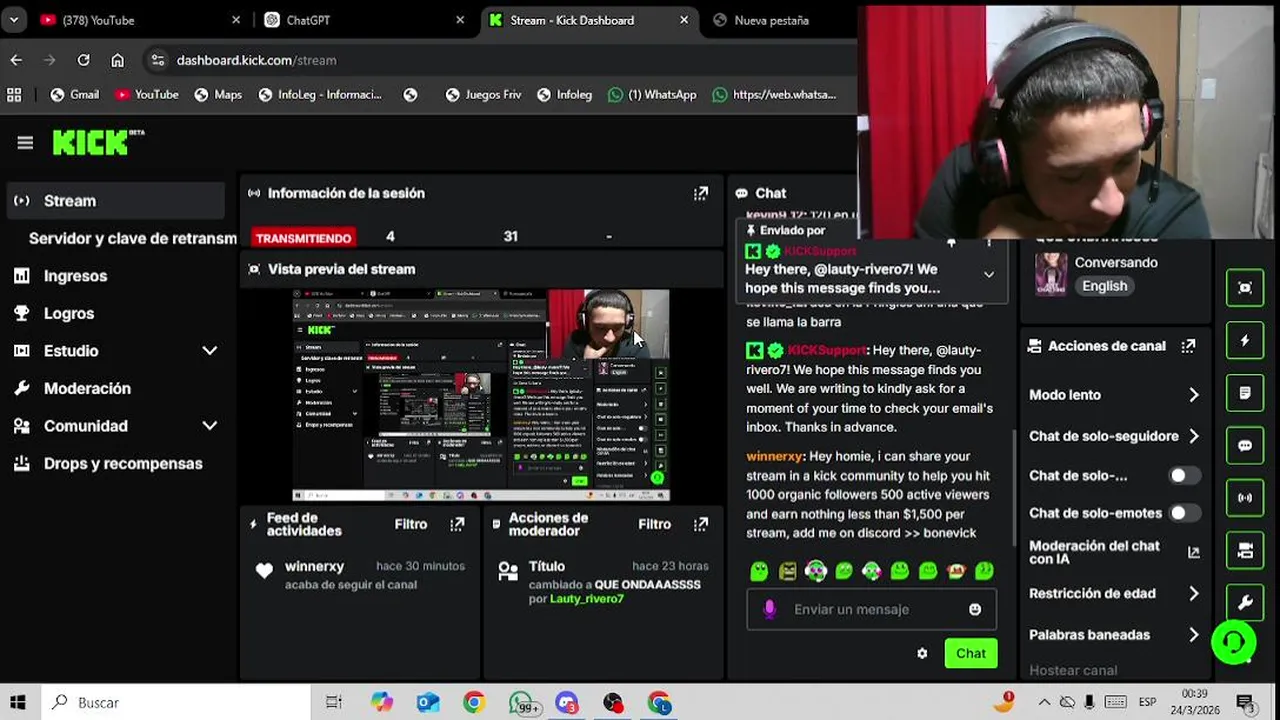Open the emoji picker in chat input
1280x720 pixels.
coord(975,609)
